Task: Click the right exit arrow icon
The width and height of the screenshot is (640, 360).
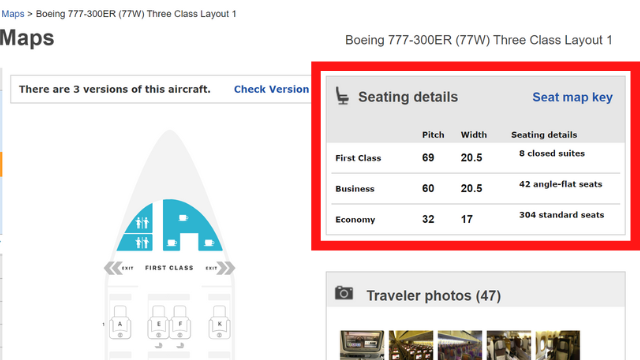Action: click(226, 268)
